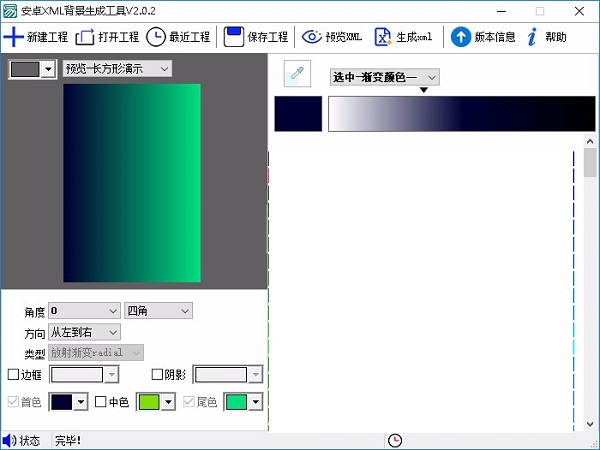The width and height of the screenshot is (600, 450).
Task: Click the white-to-black gradient color bar
Action: 462,114
